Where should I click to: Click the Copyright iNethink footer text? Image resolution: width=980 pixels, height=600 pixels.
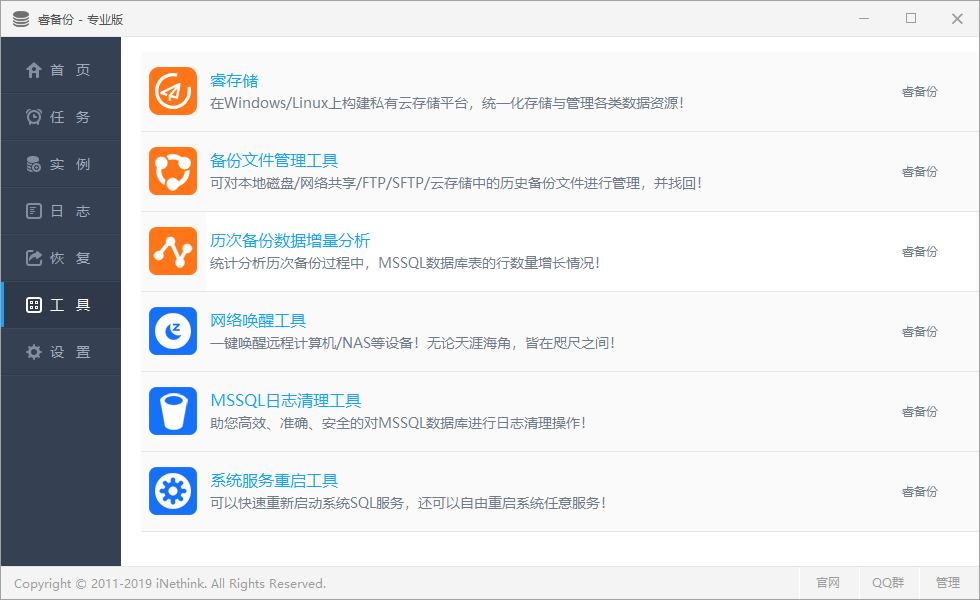point(170,584)
